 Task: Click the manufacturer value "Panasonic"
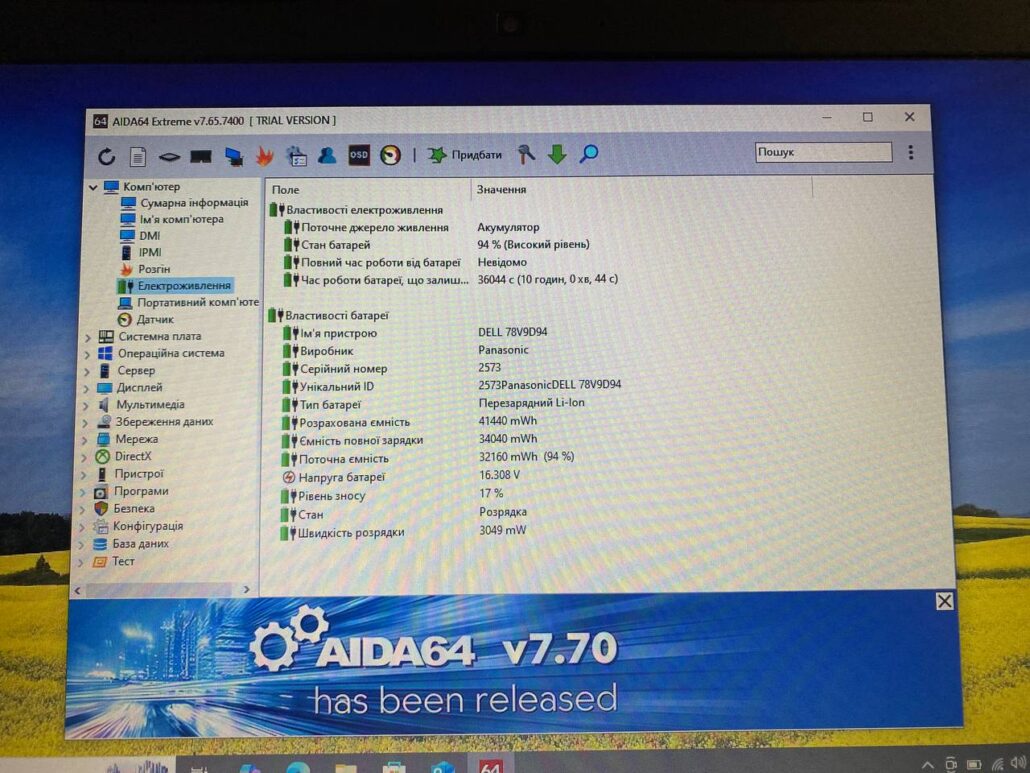(503, 350)
